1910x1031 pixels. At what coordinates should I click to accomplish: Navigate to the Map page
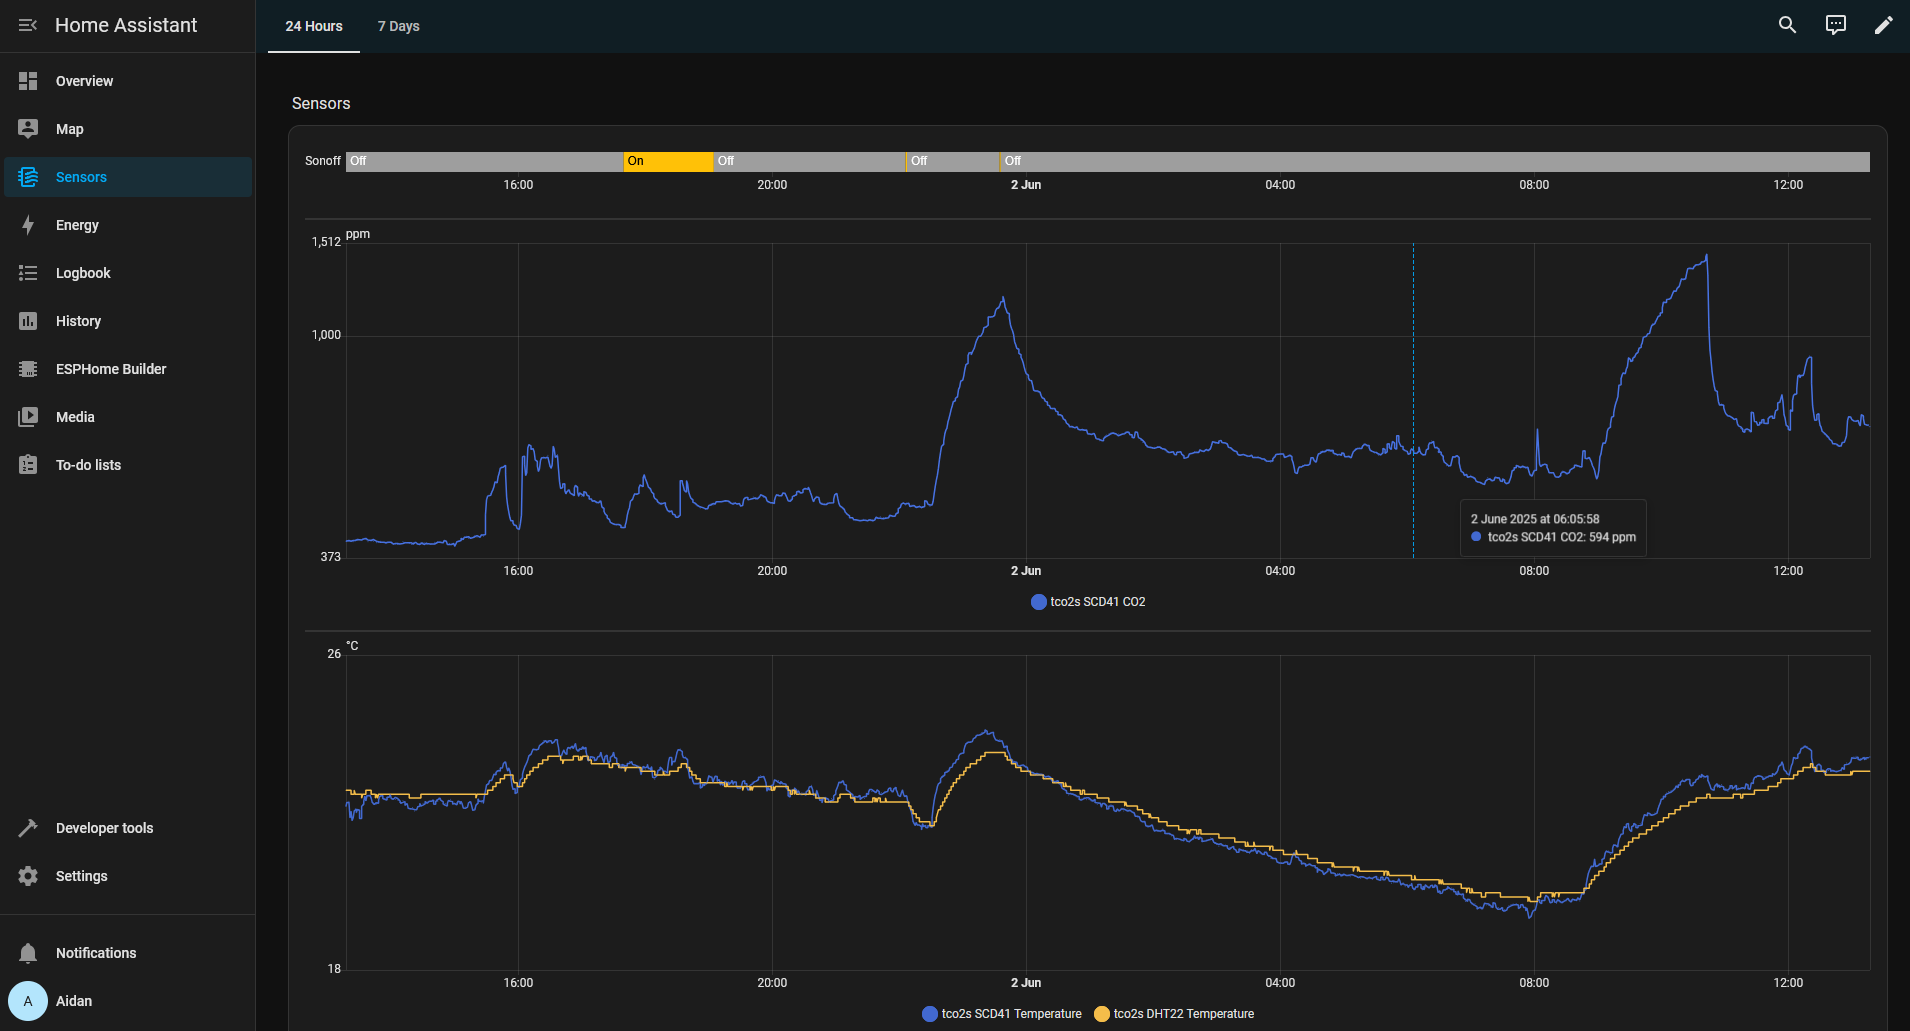(69, 129)
